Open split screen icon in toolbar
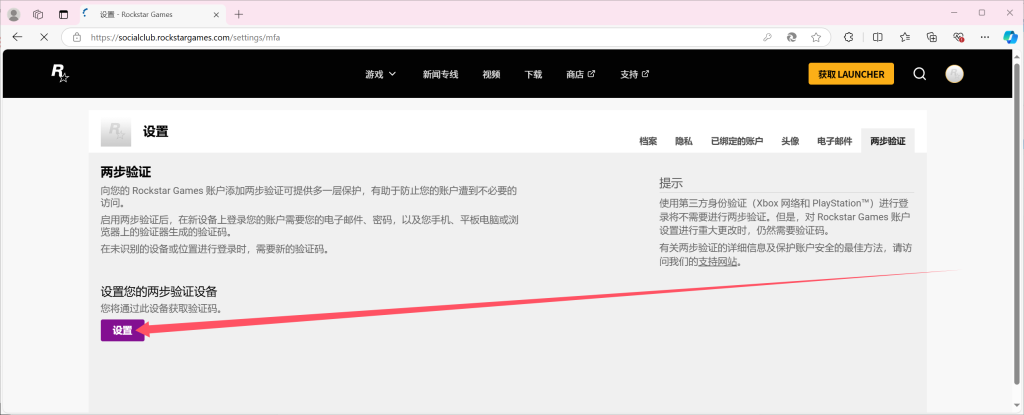The image size is (1024, 415). tap(878, 37)
